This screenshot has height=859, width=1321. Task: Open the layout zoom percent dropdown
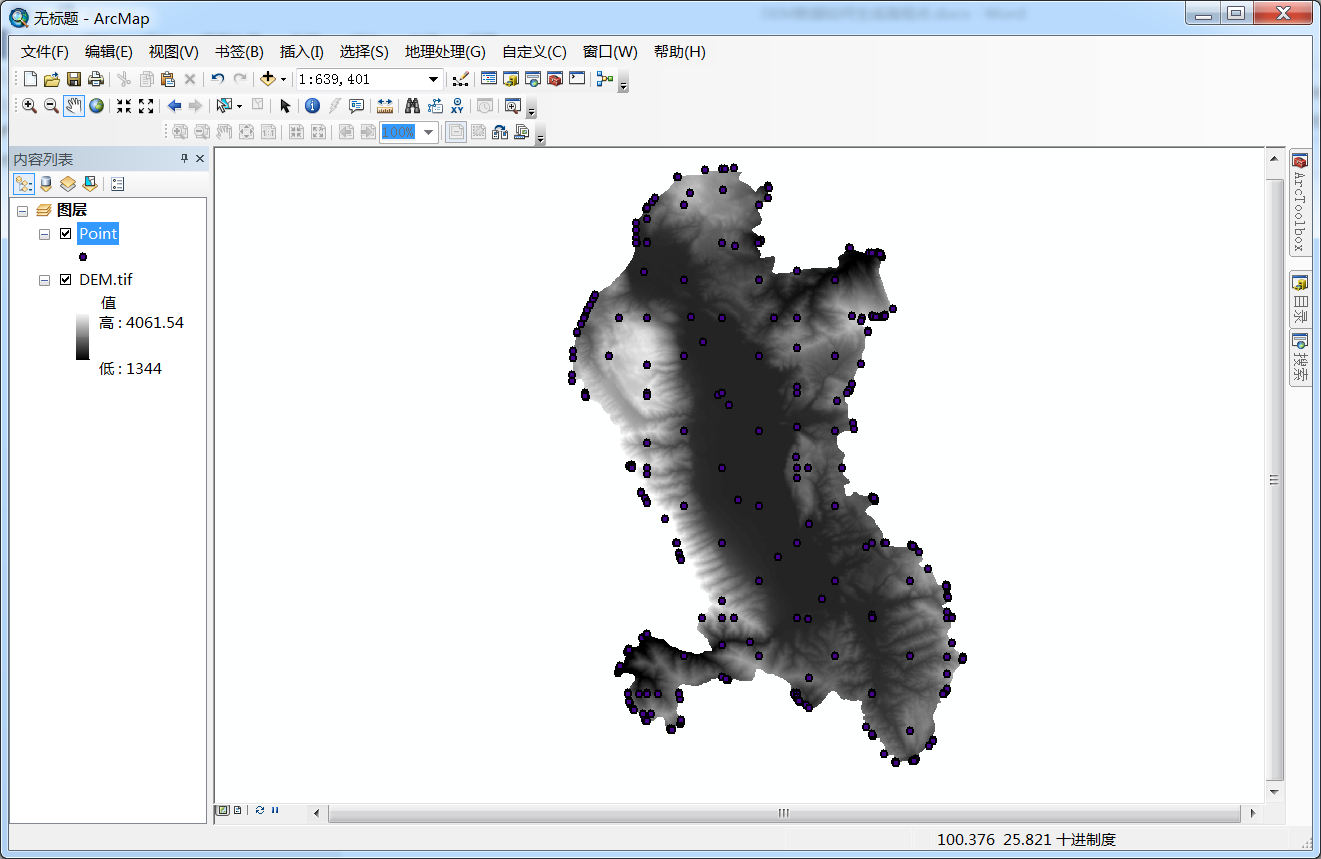coord(428,132)
